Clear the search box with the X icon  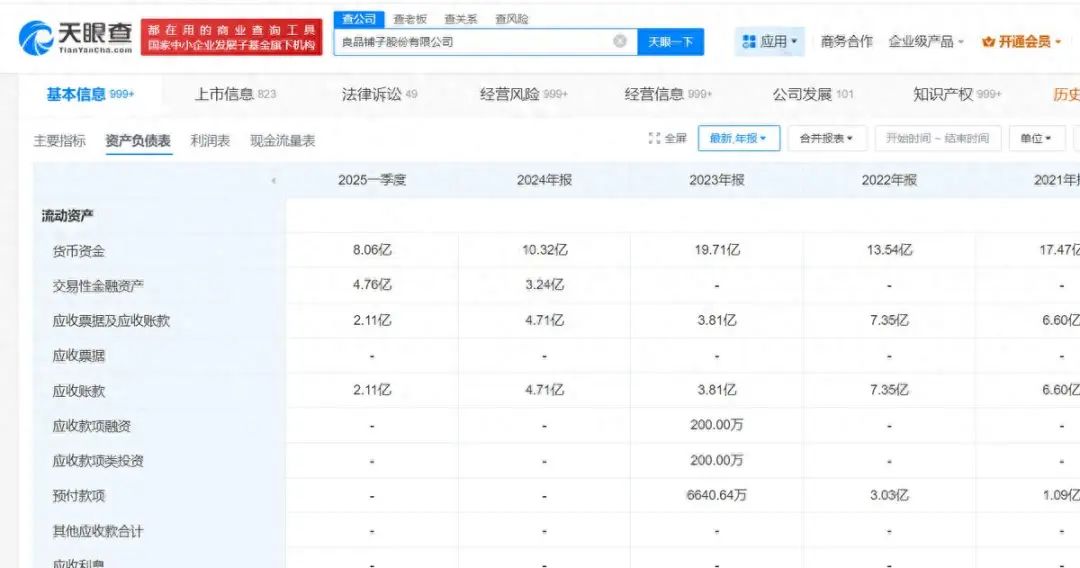(620, 42)
